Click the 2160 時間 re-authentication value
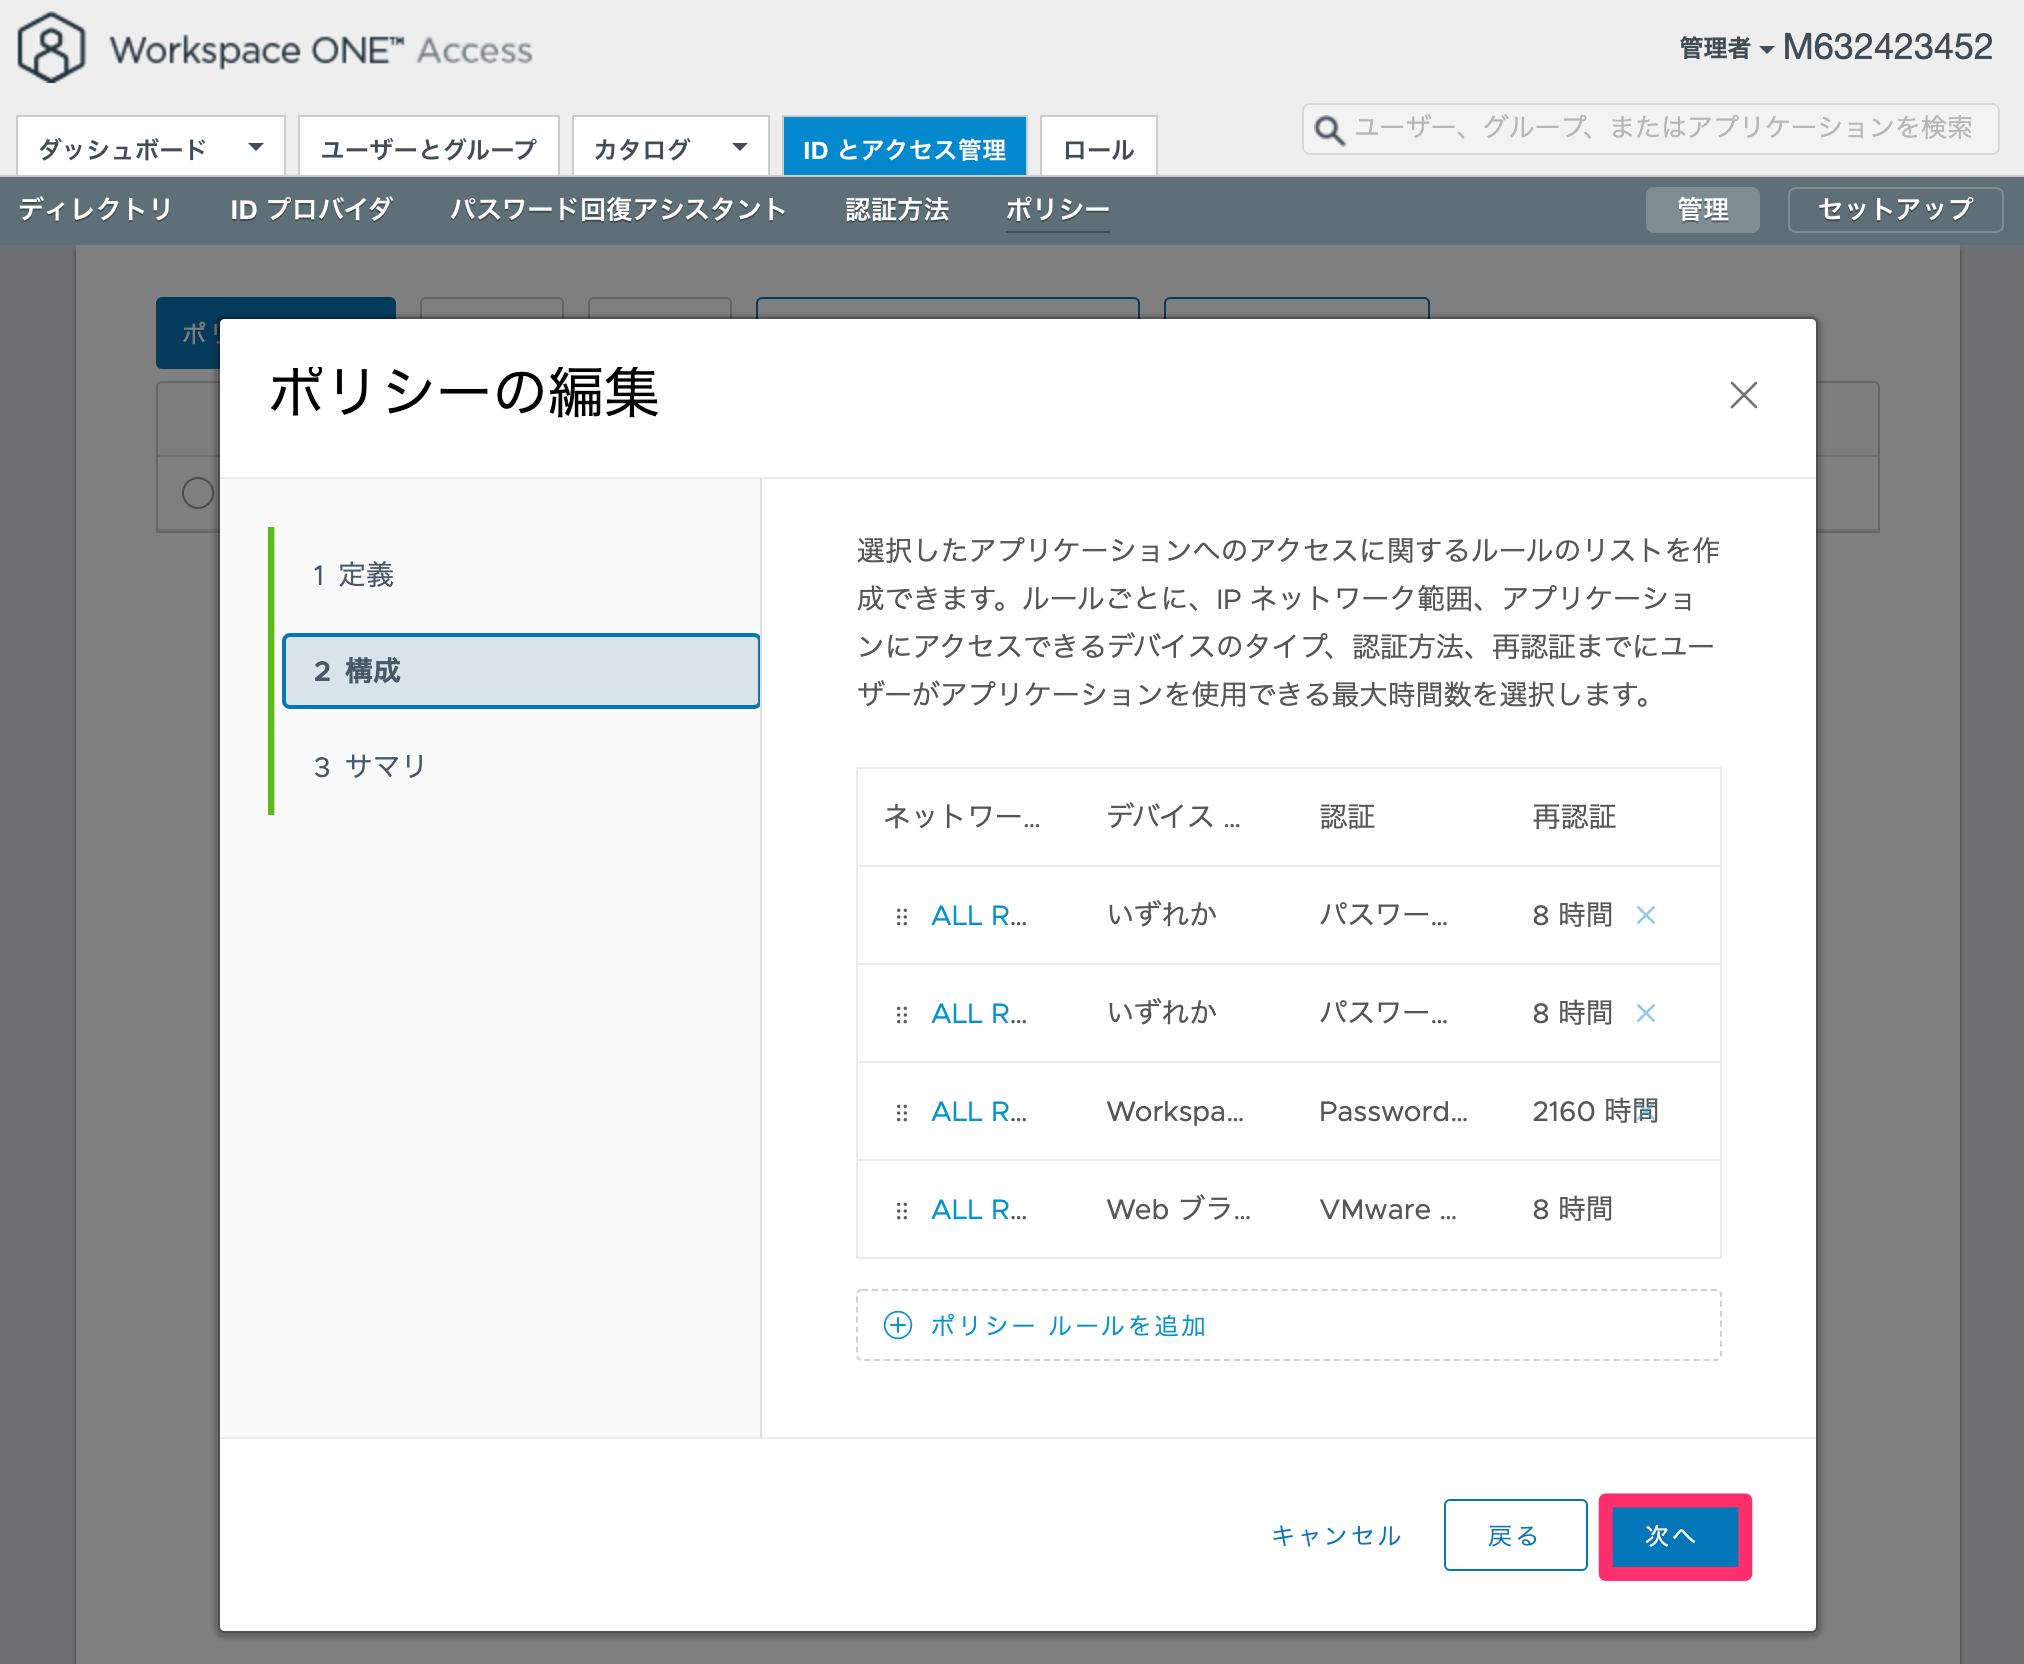This screenshot has height=1664, width=2024. point(1595,1111)
